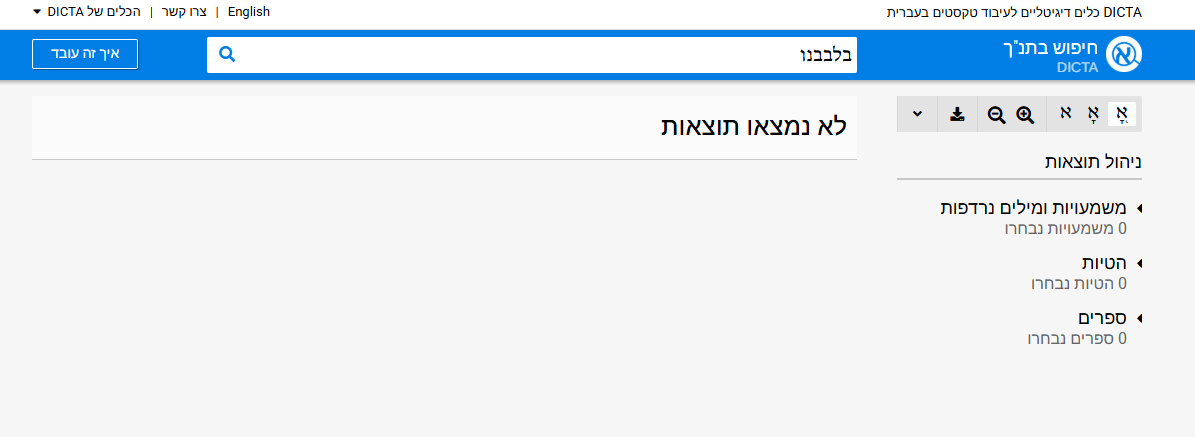Switch the site language to English
Image resolution: width=1195 pixels, height=437 pixels.
click(x=249, y=12)
